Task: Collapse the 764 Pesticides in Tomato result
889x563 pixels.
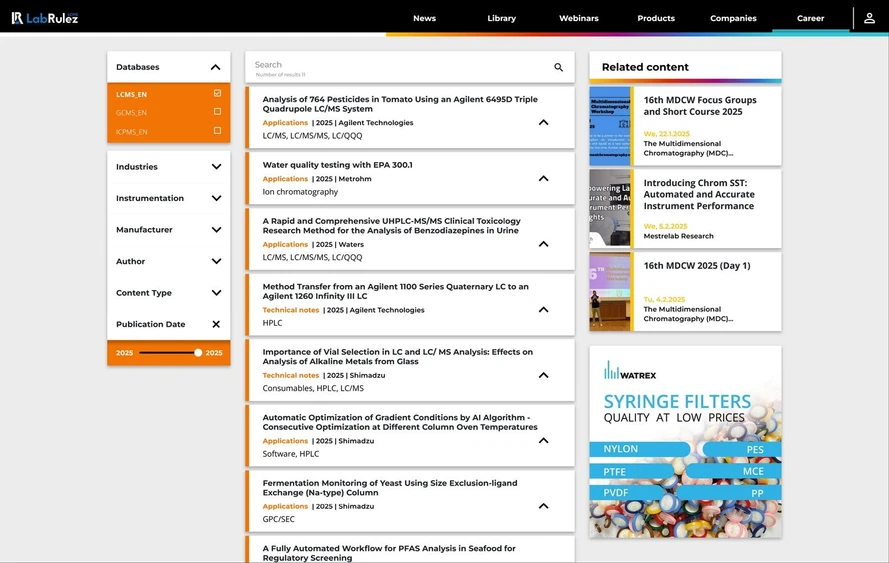Action: [543, 122]
